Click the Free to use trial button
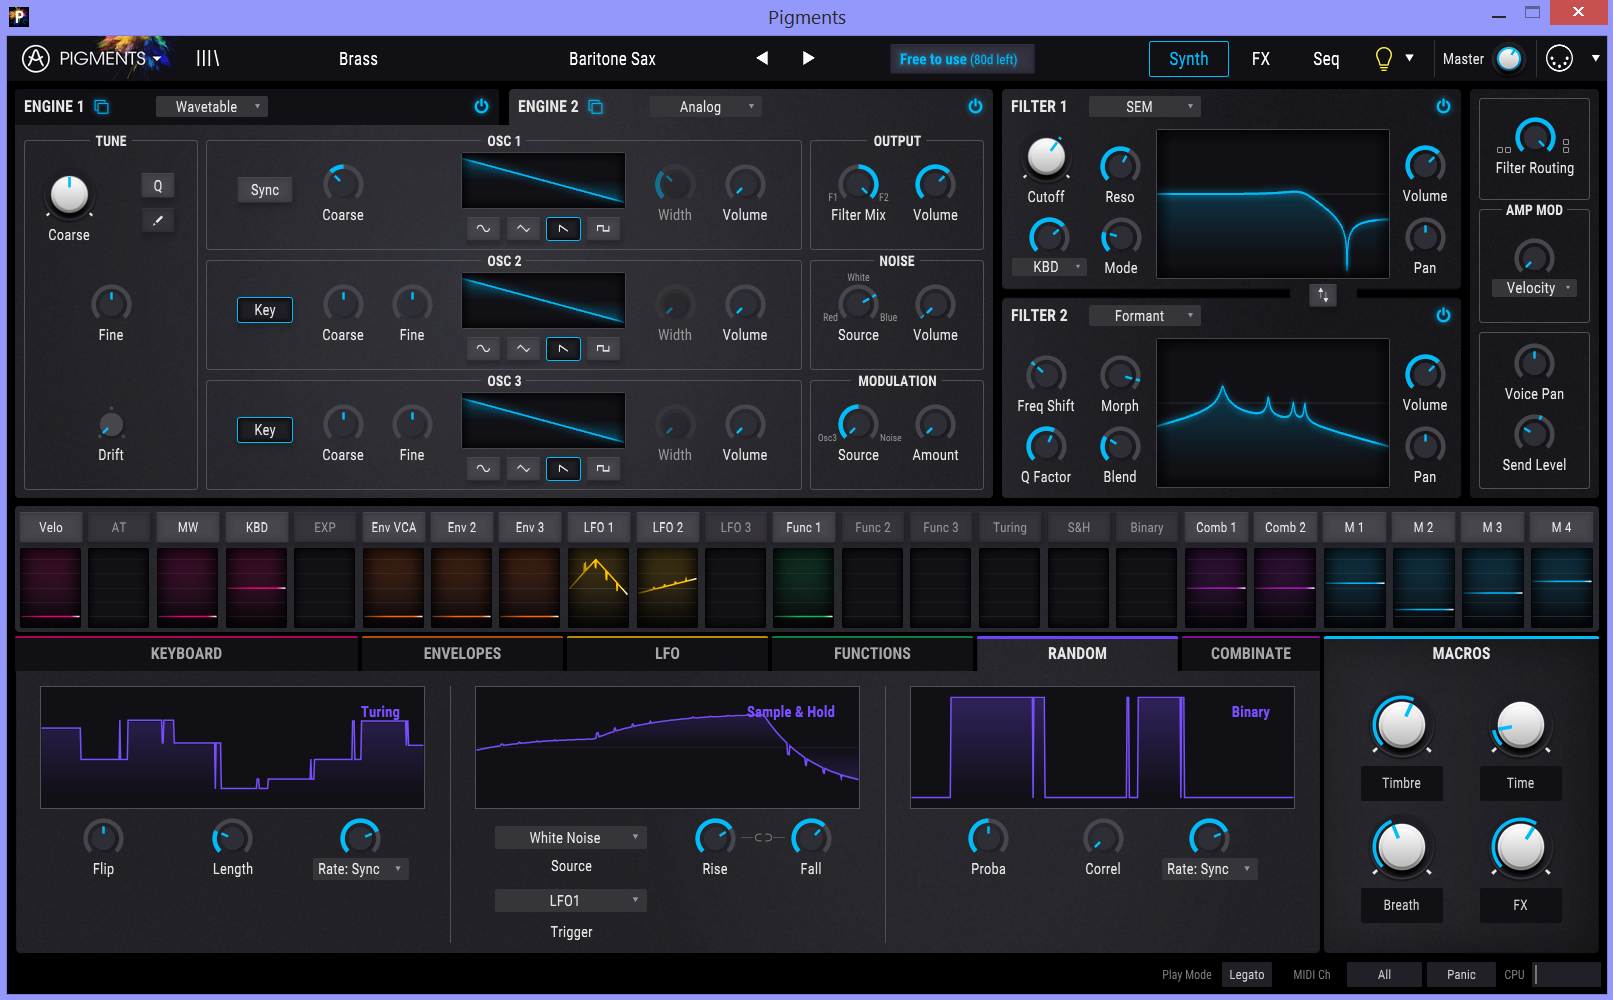This screenshot has height=1000, width=1613. (961, 59)
